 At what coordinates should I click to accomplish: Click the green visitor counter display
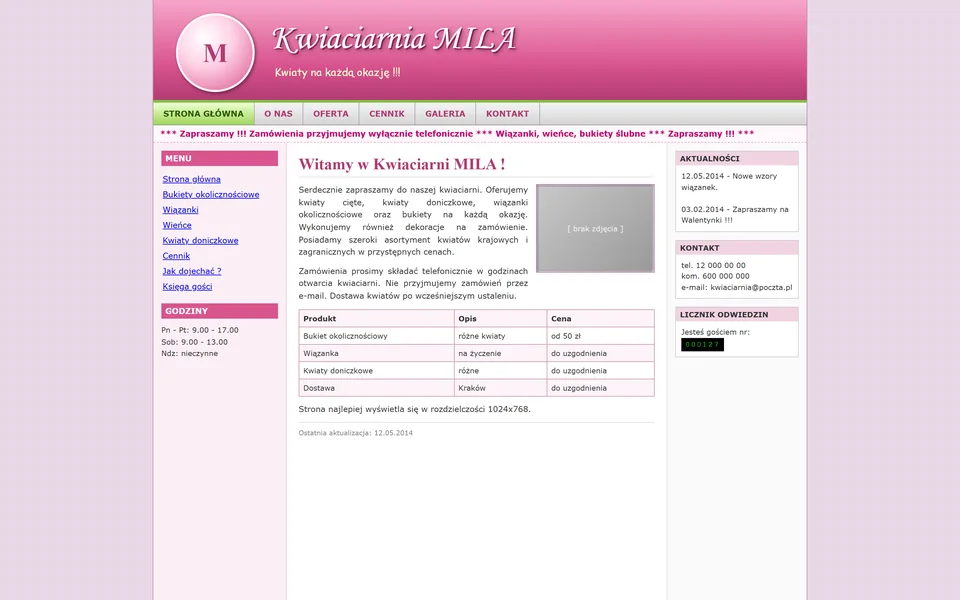(702, 345)
